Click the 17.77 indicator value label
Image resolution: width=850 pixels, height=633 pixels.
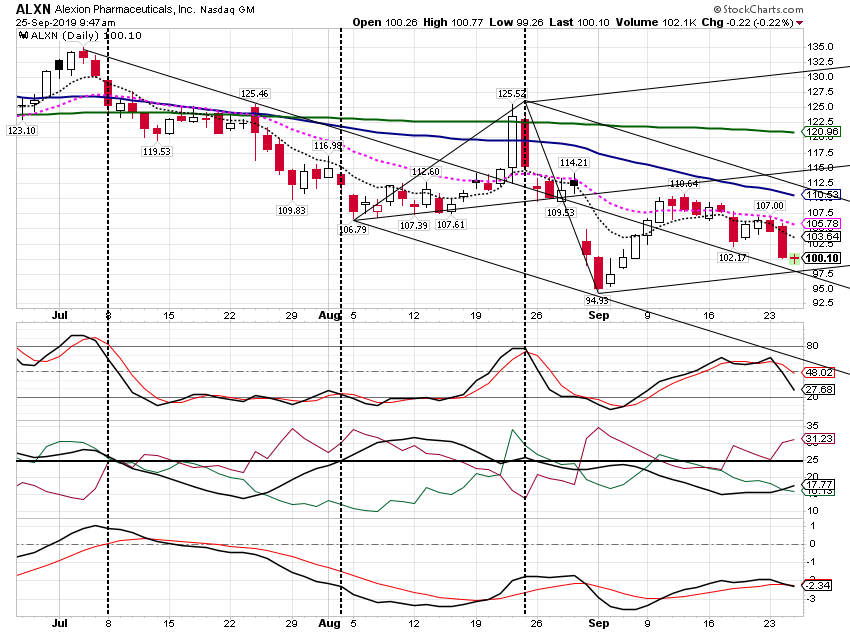pos(819,485)
